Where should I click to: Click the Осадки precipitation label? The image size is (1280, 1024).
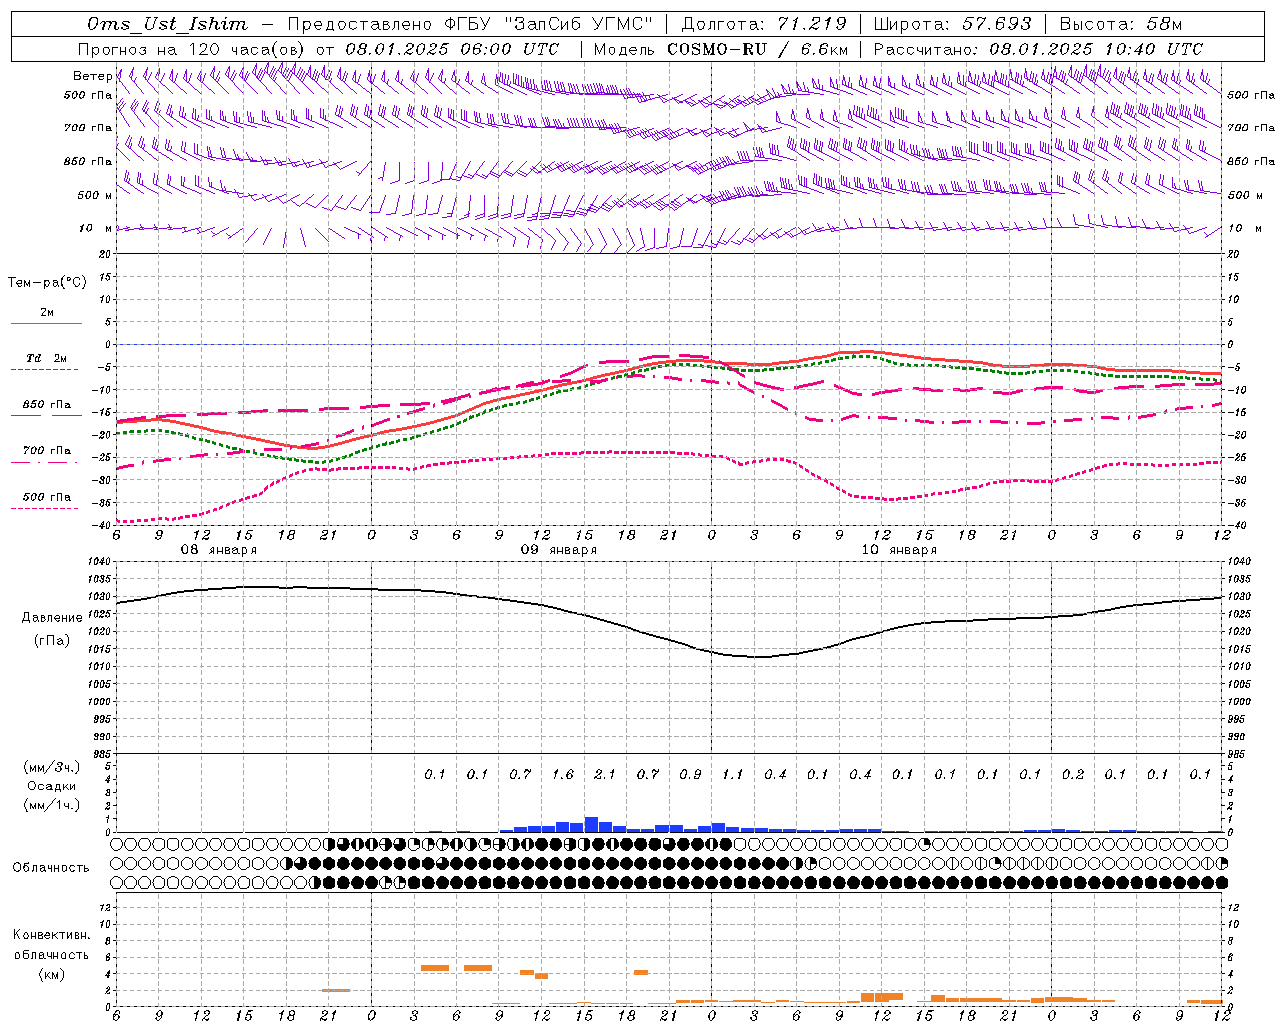coord(51,786)
